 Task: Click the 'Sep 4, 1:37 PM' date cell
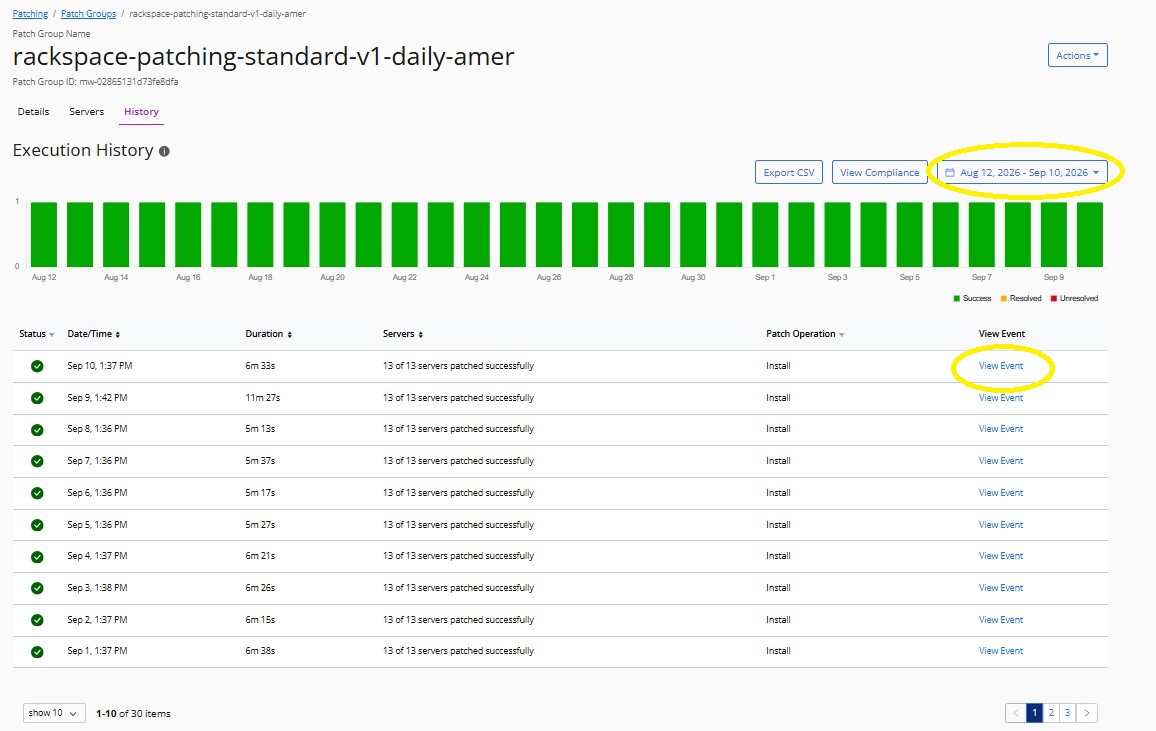[97, 556]
